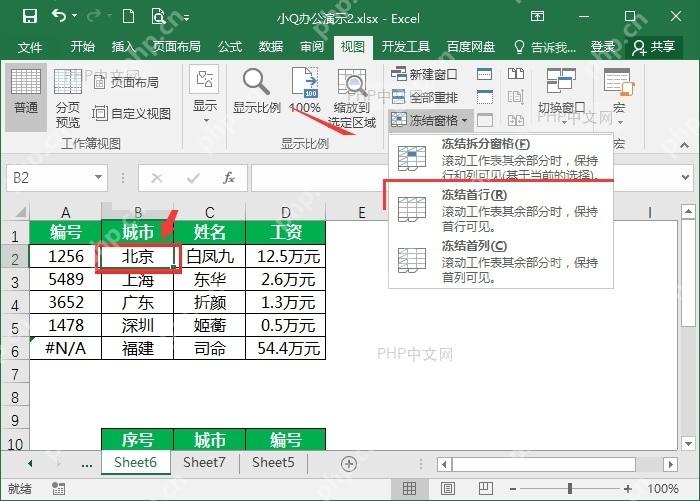Click the Undo arrow icon
This screenshot has width=700, height=501.
(58, 17)
